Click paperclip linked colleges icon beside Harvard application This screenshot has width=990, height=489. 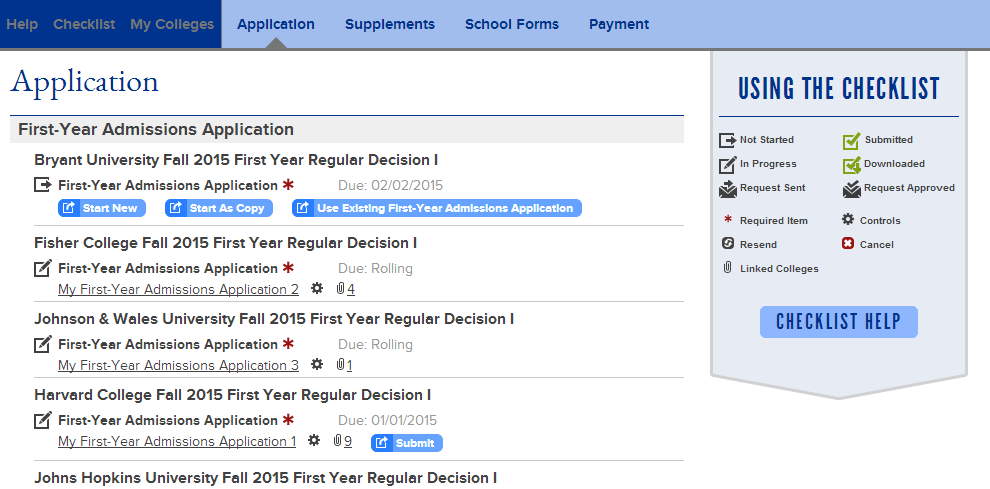pyautogui.click(x=338, y=441)
